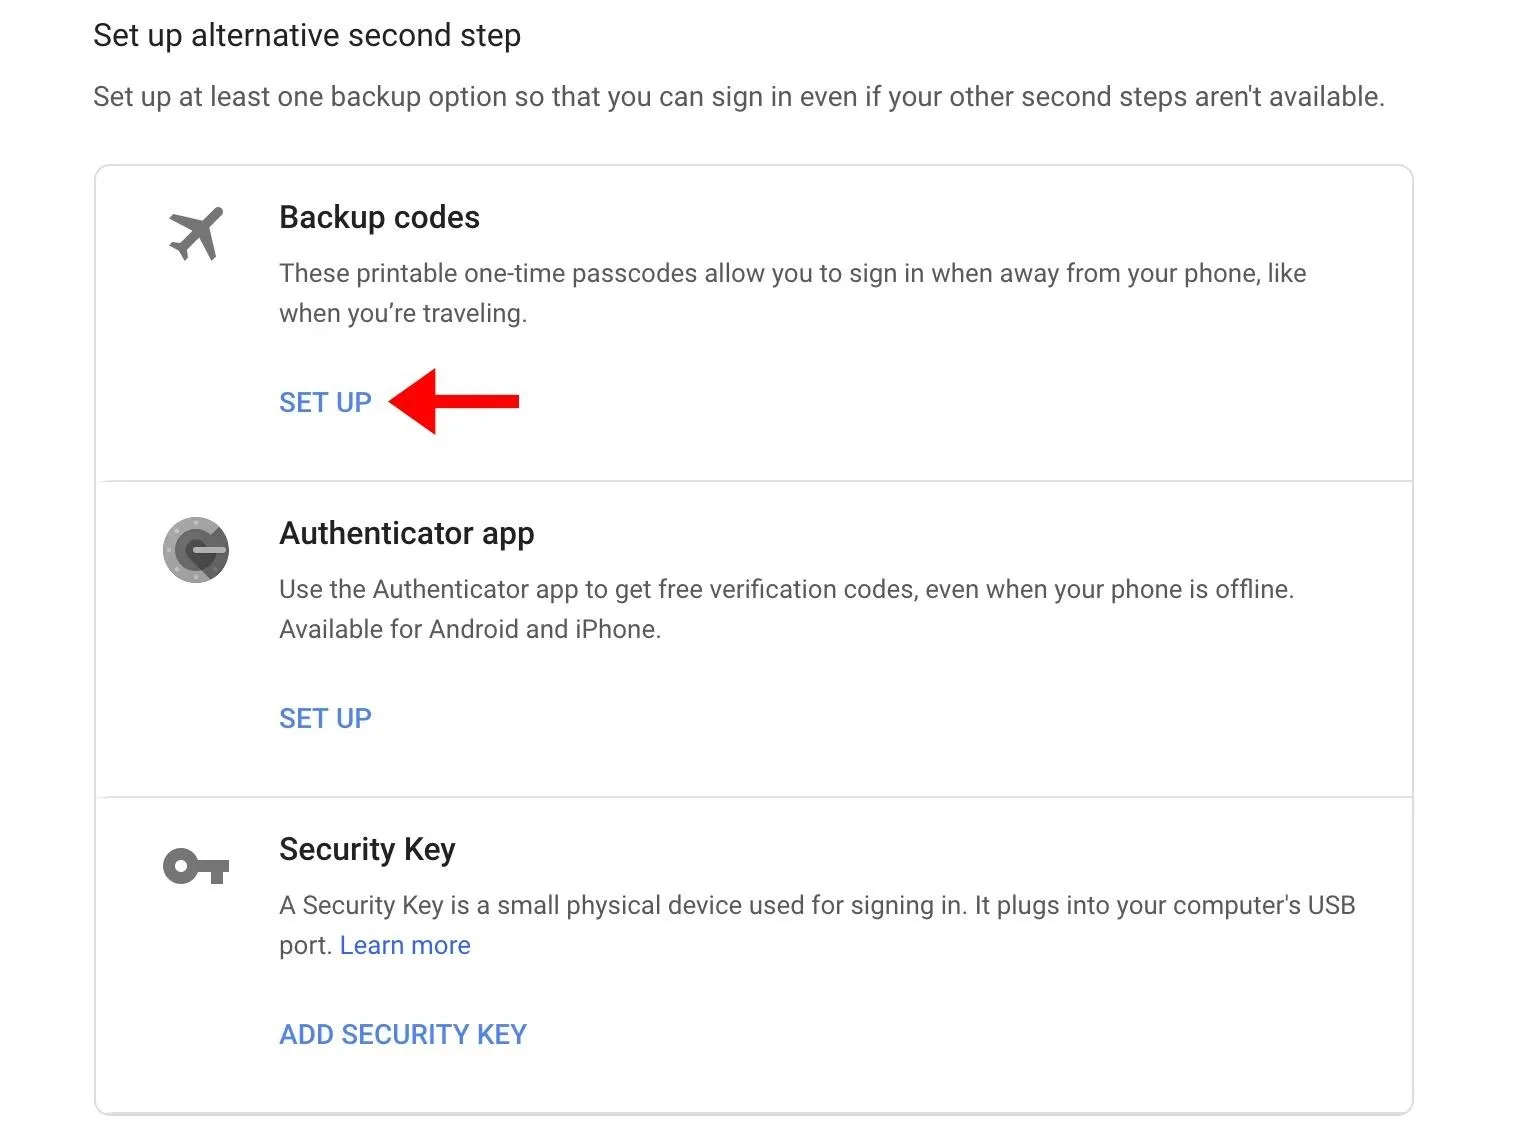Screen dimensions: 1514x1148
Task: Click the Security Key key icon
Action: coord(196,866)
